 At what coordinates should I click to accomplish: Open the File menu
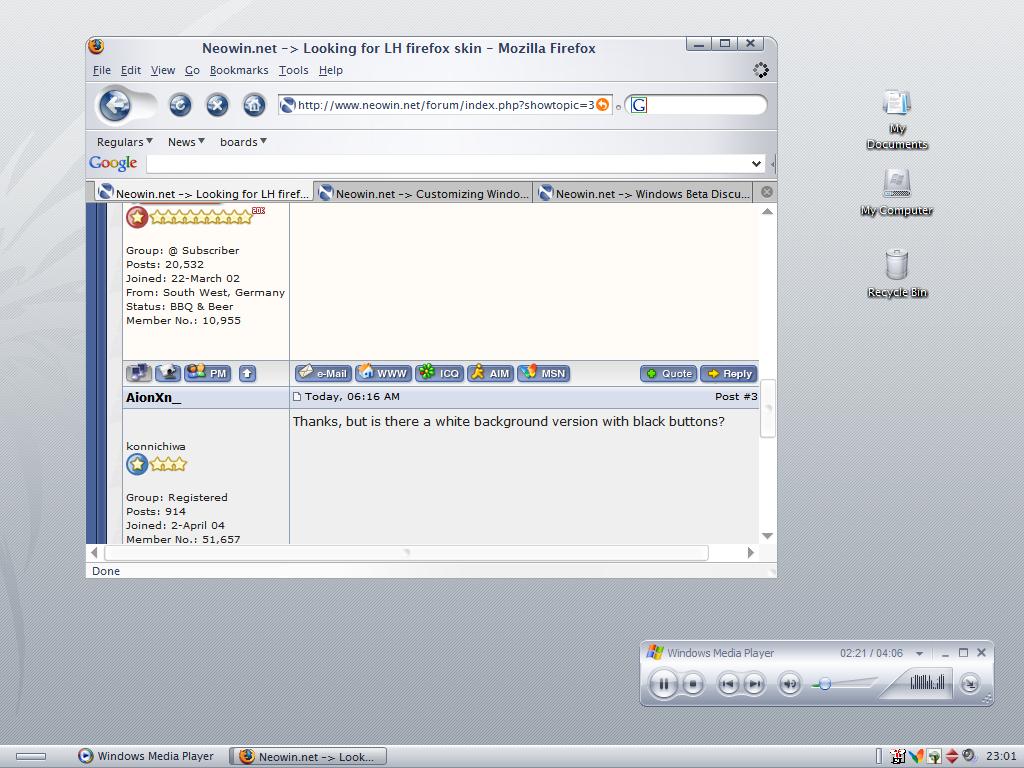point(101,70)
